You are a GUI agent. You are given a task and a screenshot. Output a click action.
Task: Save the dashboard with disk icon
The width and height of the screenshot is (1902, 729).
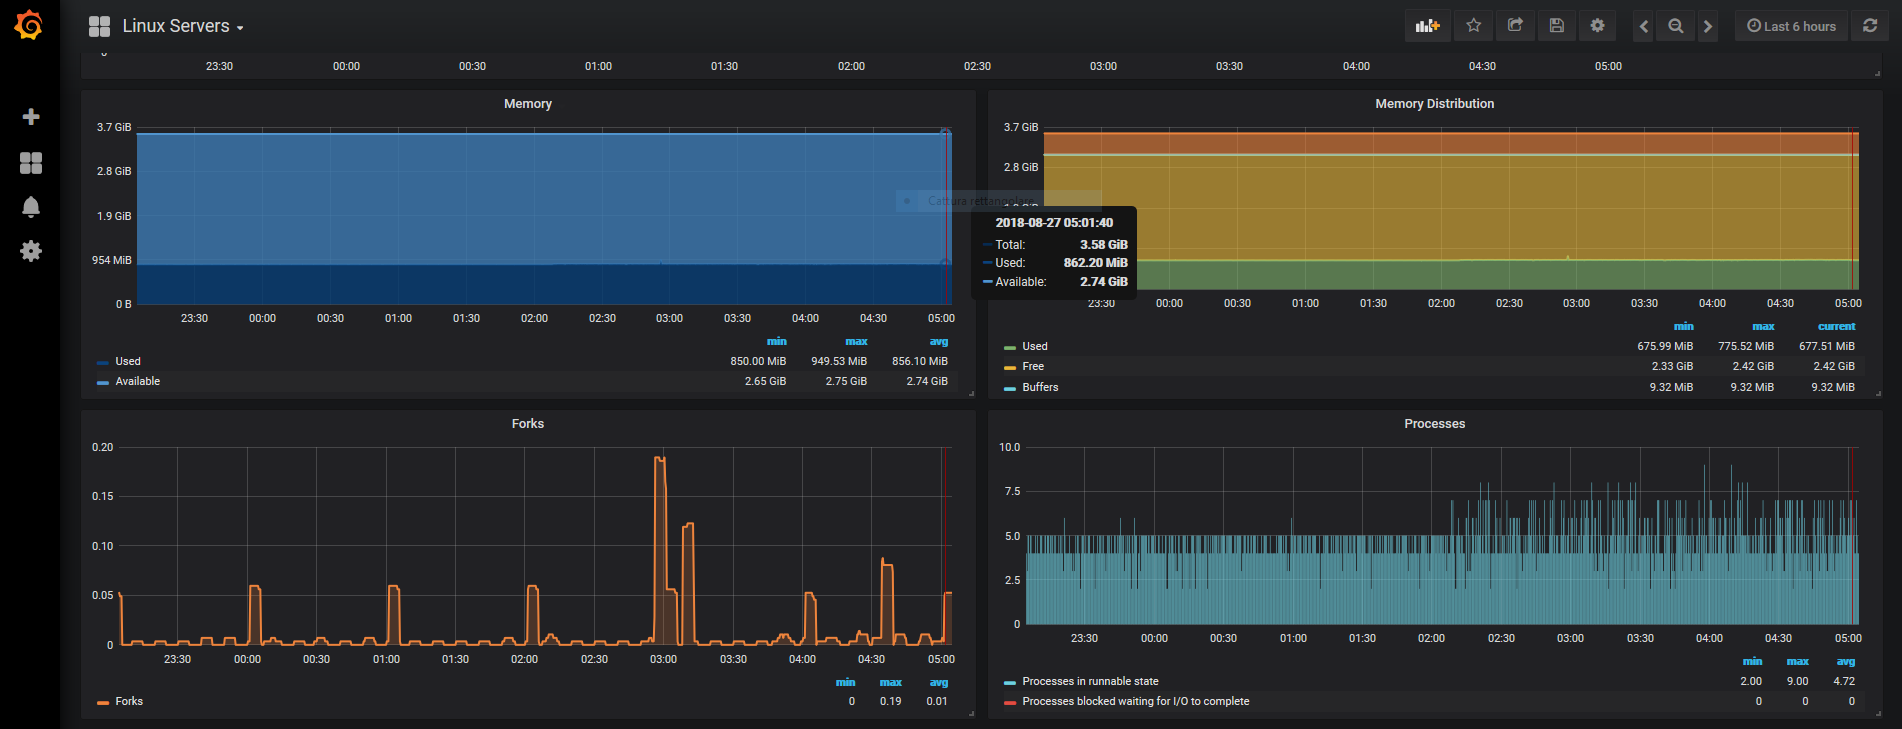click(x=1557, y=26)
